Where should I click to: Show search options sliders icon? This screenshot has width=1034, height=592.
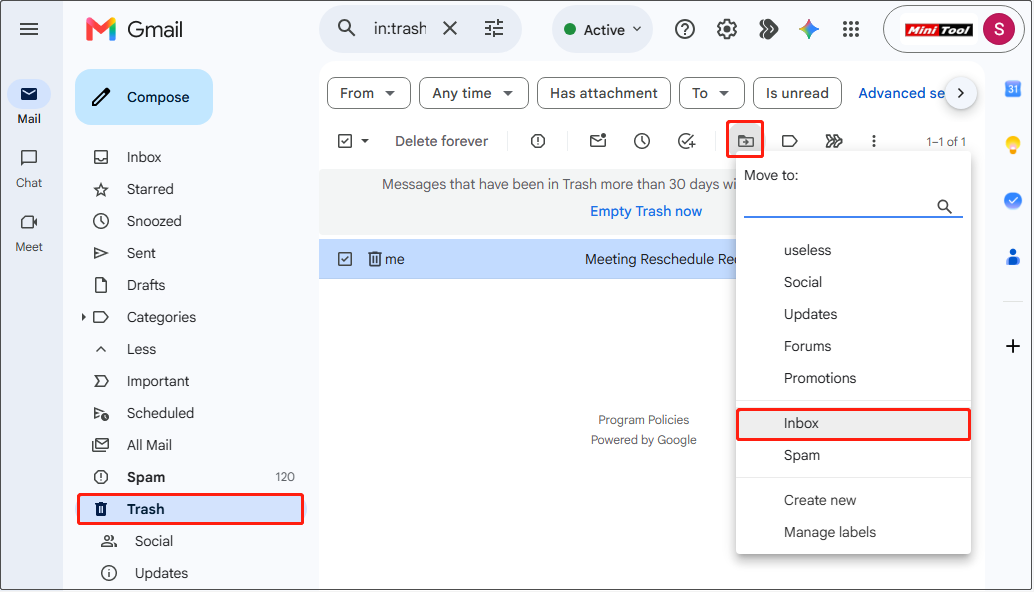tap(494, 28)
